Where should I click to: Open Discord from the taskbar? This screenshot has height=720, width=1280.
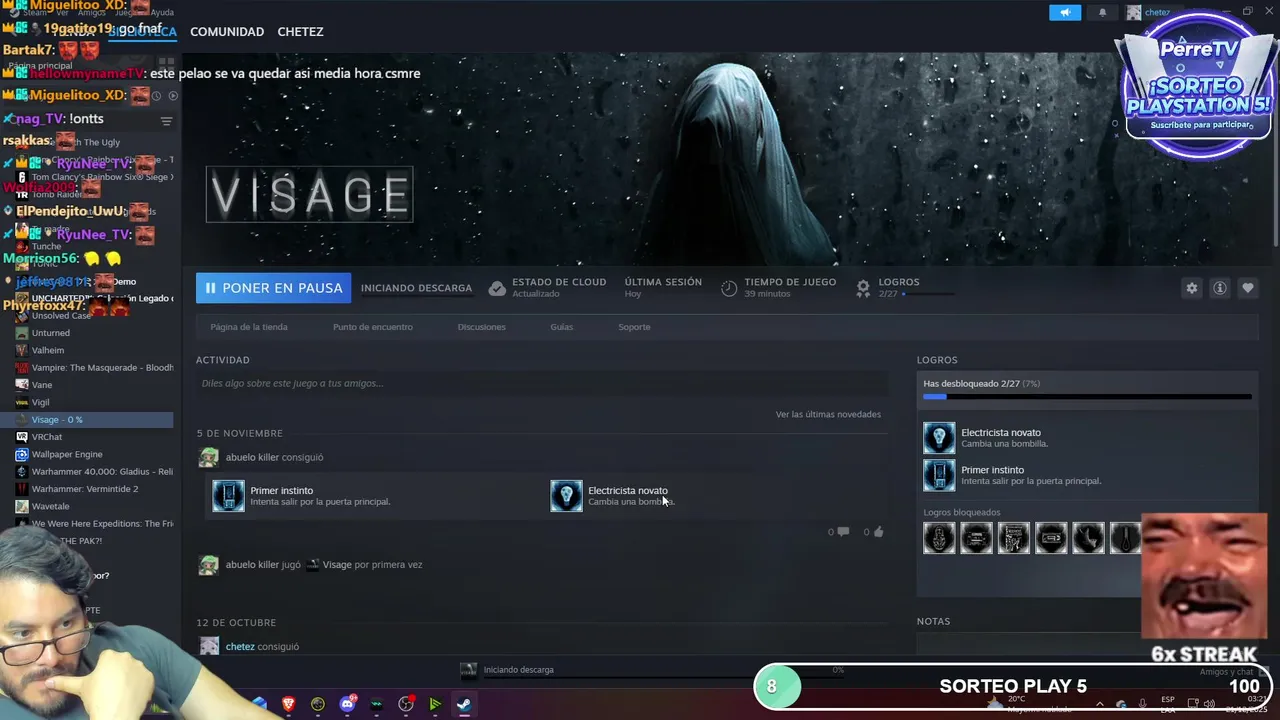coord(347,704)
